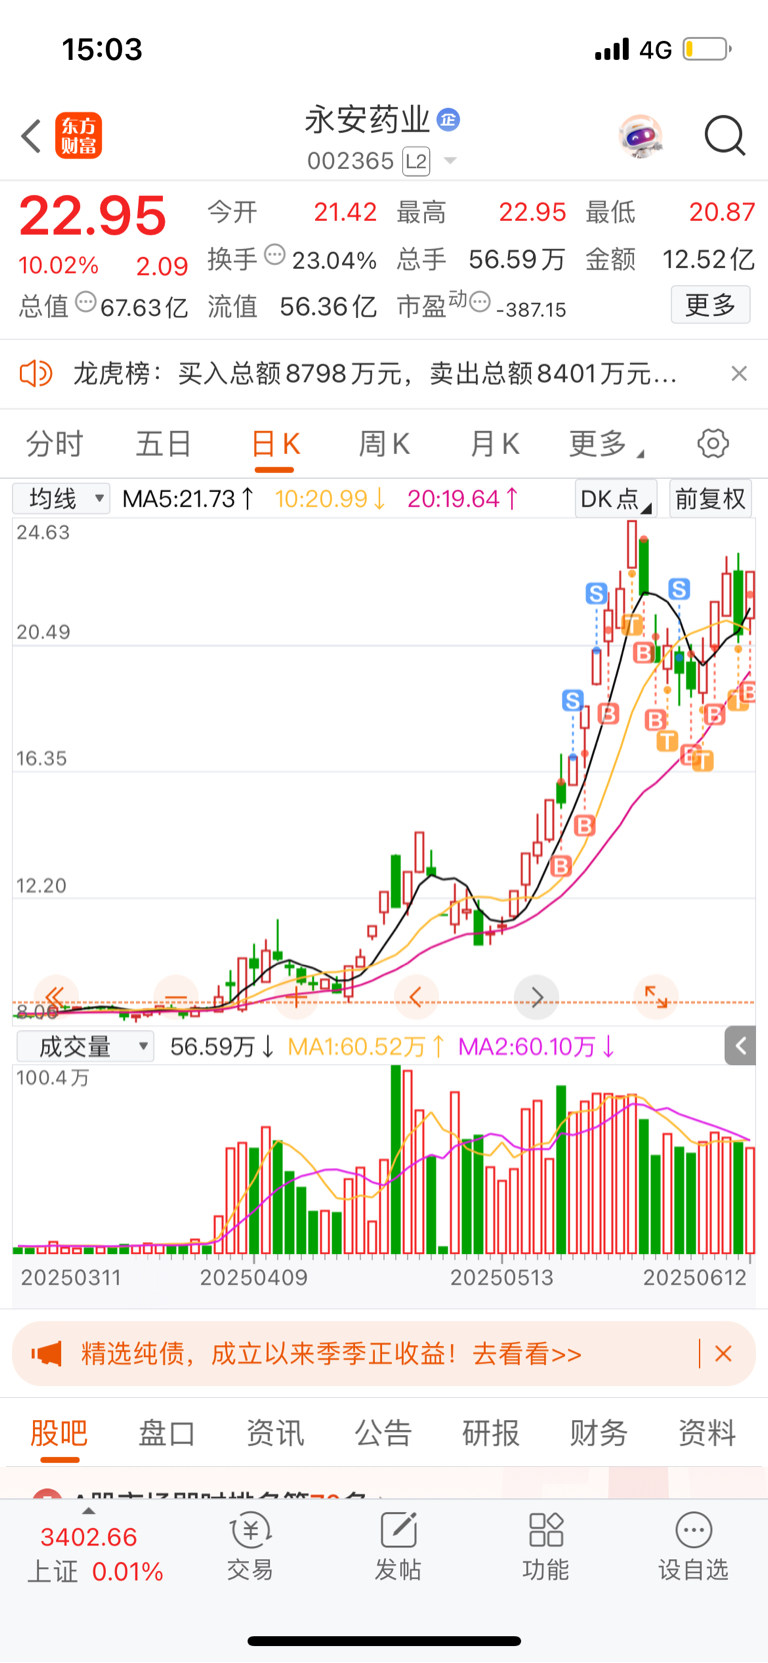Open the DK点 selector
This screenshot has height=1663, width=768.
click(615, 499)
